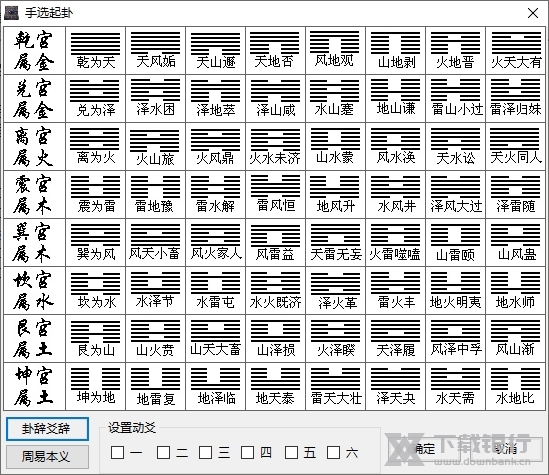Choose the 火水未济 hexagram

(275, 147)
